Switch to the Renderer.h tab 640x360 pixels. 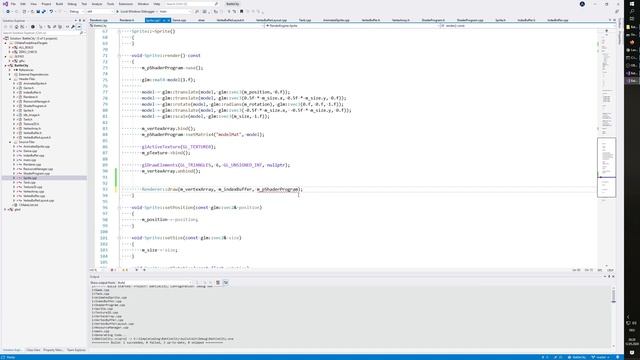pyautogui.click(x=127, y=20)
